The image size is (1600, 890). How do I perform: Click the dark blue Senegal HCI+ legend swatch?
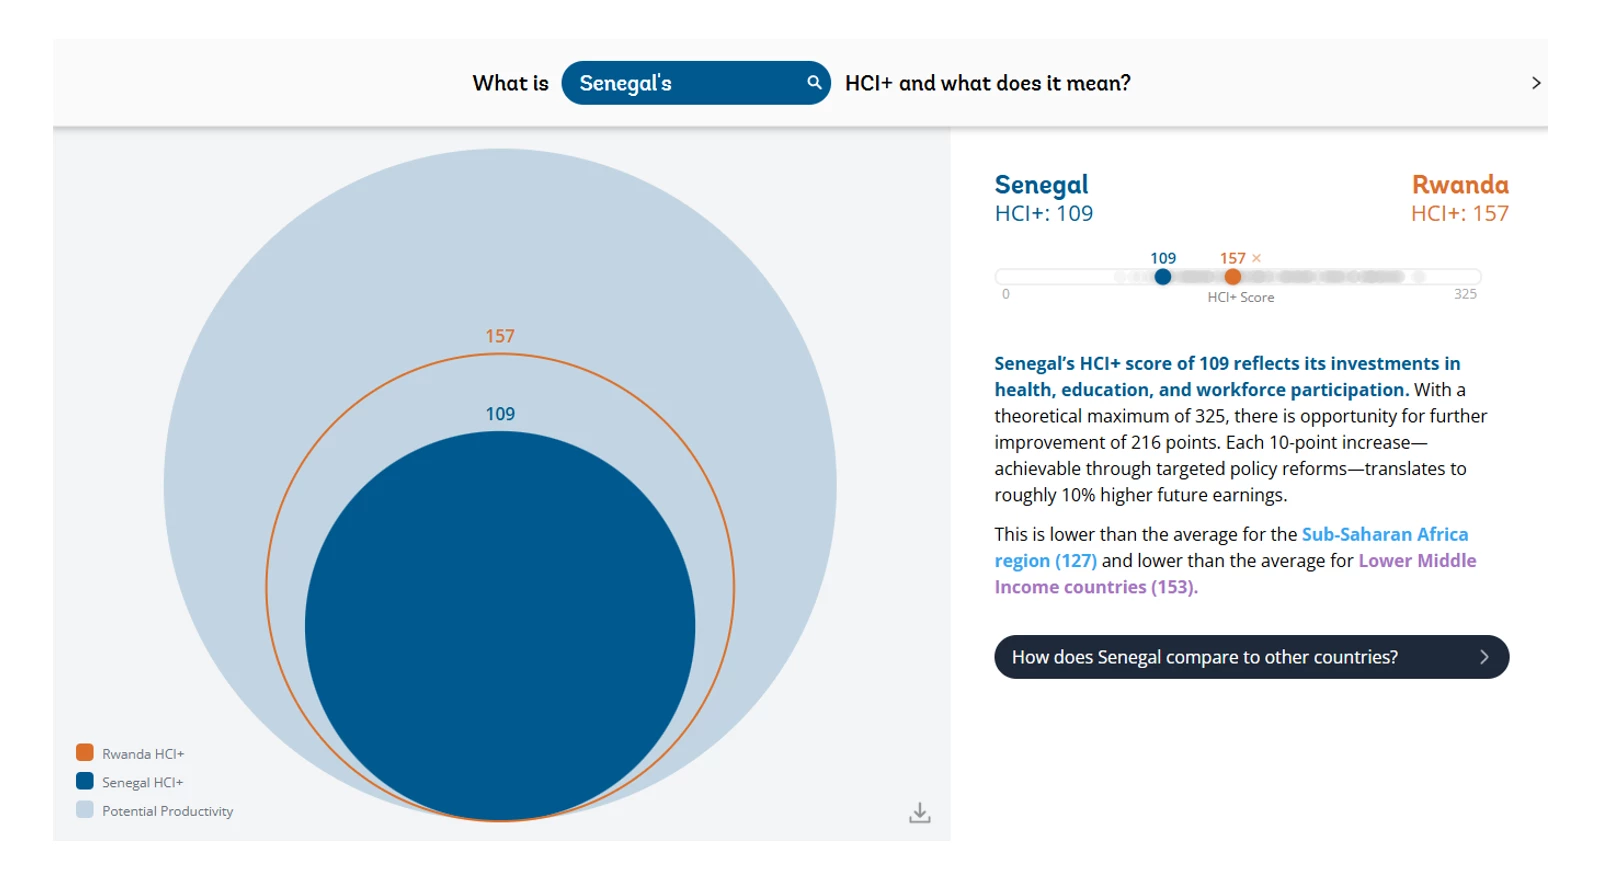tap(85, 781)
